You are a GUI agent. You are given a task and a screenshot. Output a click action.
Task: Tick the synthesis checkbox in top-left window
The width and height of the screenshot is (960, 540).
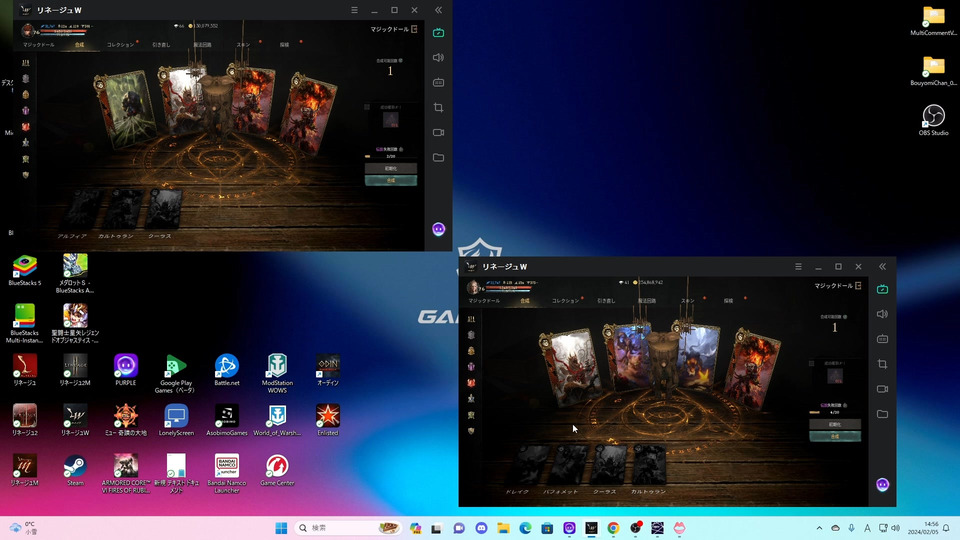(x=367, y=107)
